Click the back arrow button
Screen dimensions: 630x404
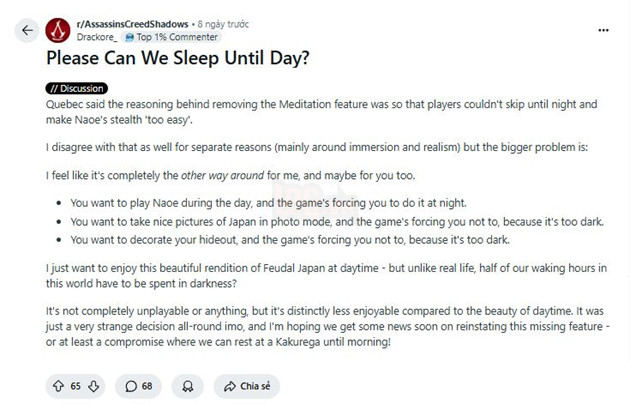tap(27, 30)
